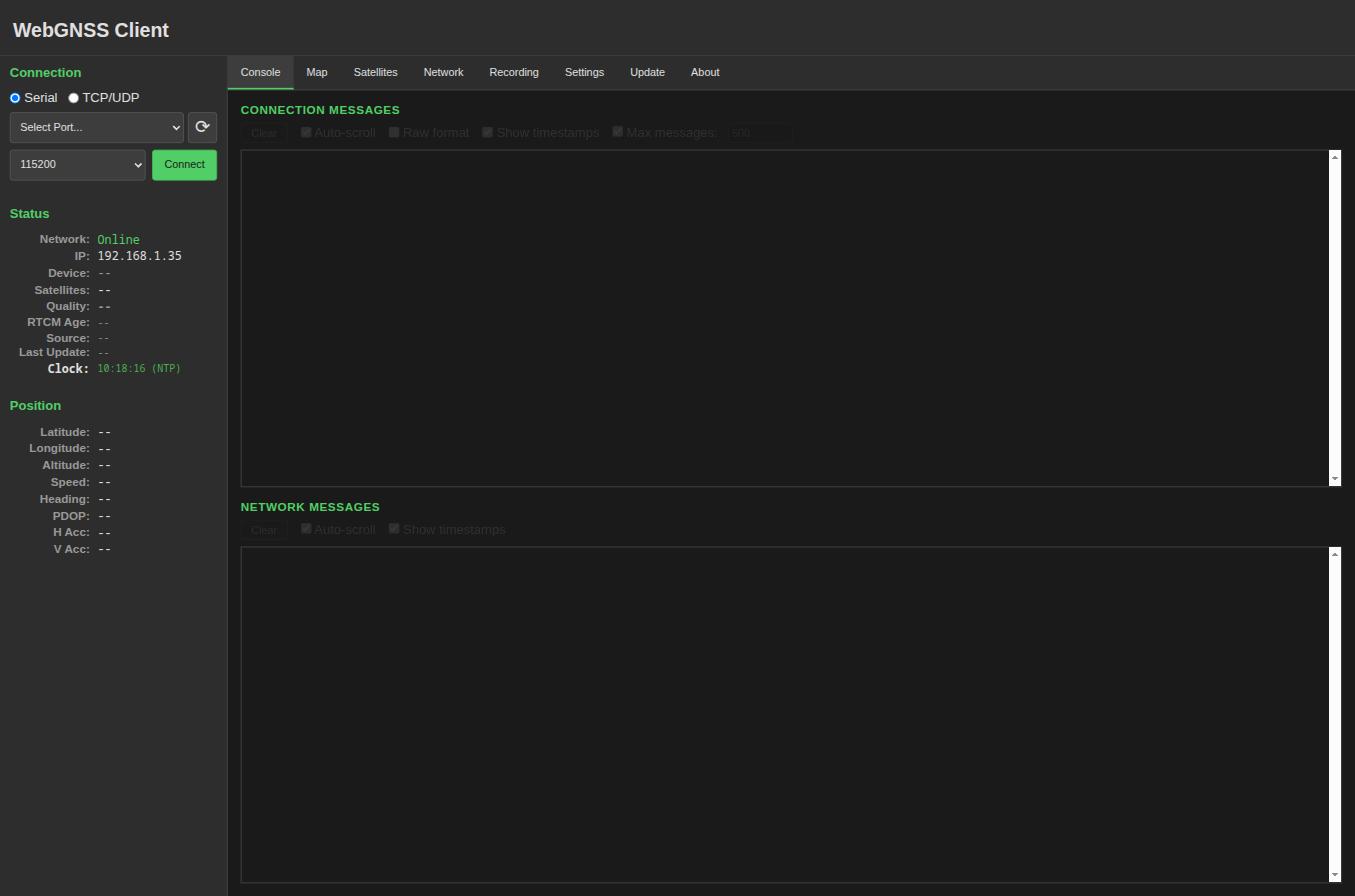Select the Serial connection radio button

pyautogui.click(x=15, y=98)
